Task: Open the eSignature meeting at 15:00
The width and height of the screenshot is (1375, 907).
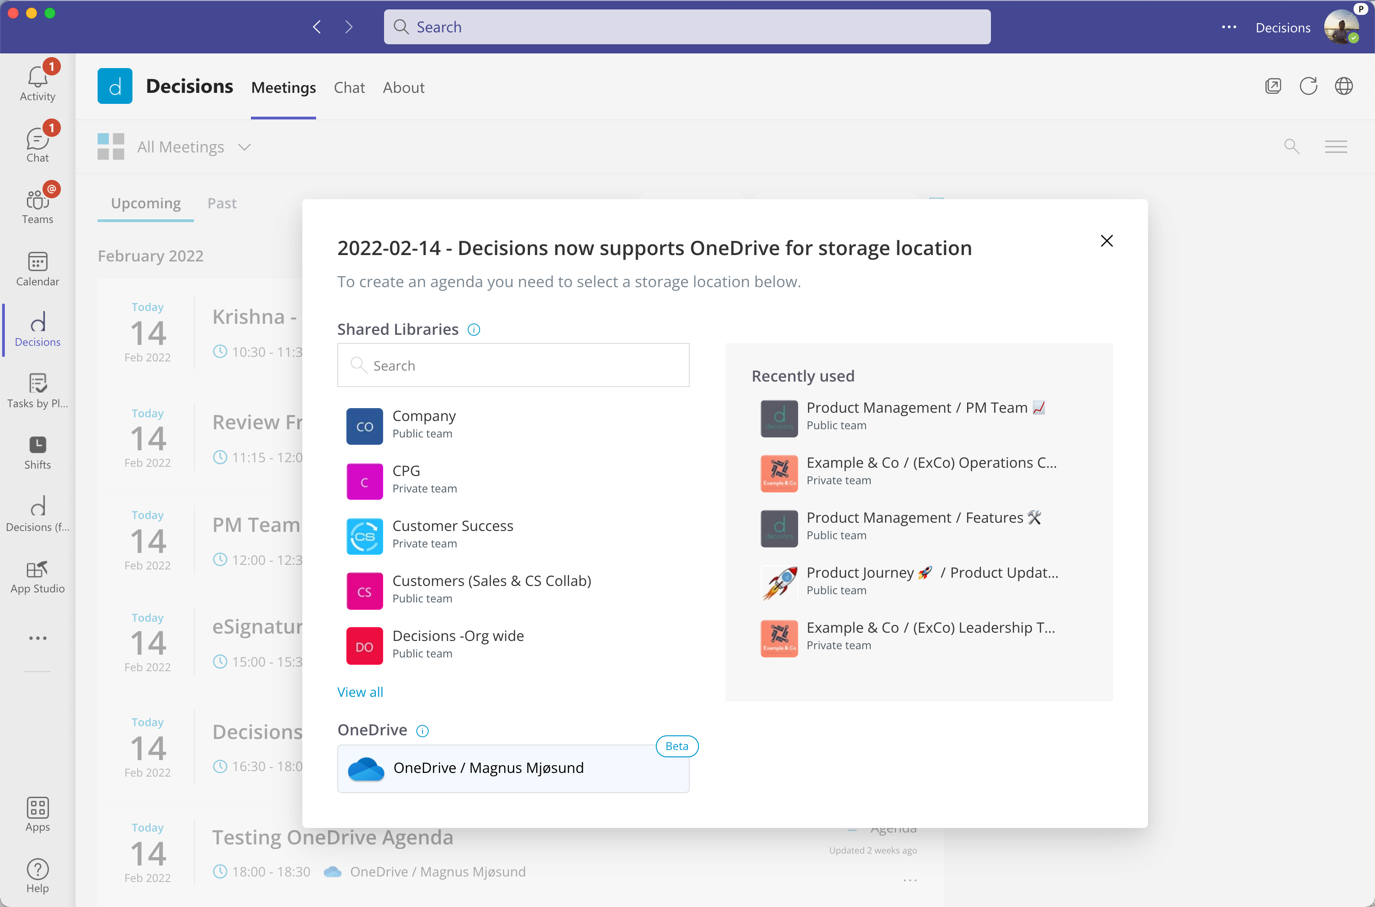Action: (257, 627)
